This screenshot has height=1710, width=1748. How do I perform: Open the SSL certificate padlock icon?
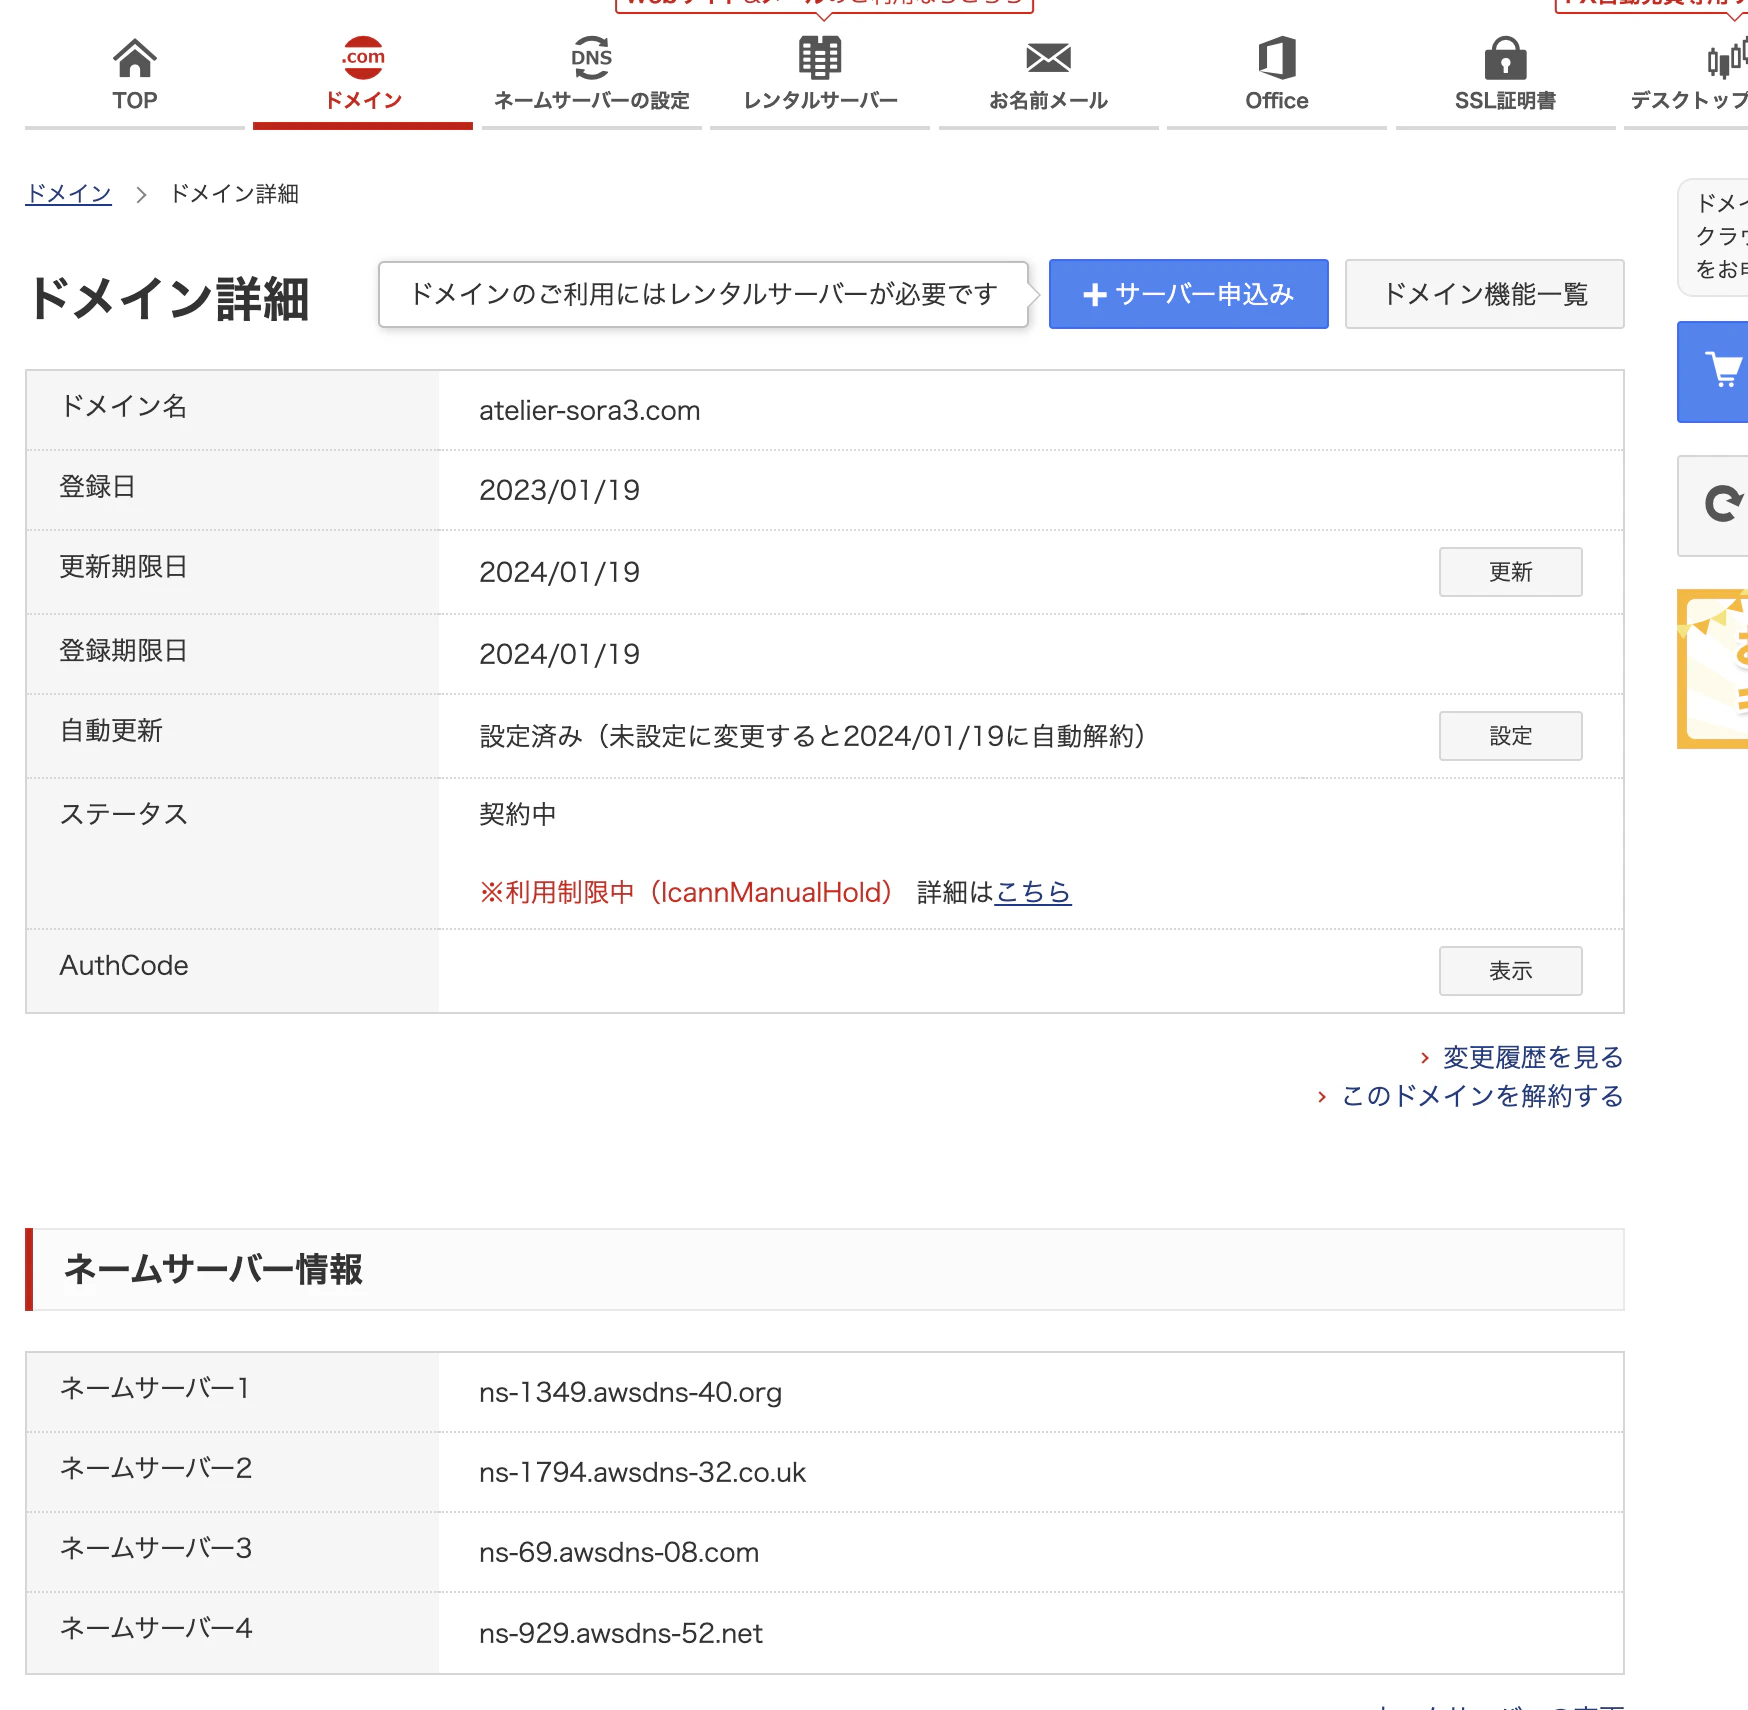click(x=1505, y=58)
